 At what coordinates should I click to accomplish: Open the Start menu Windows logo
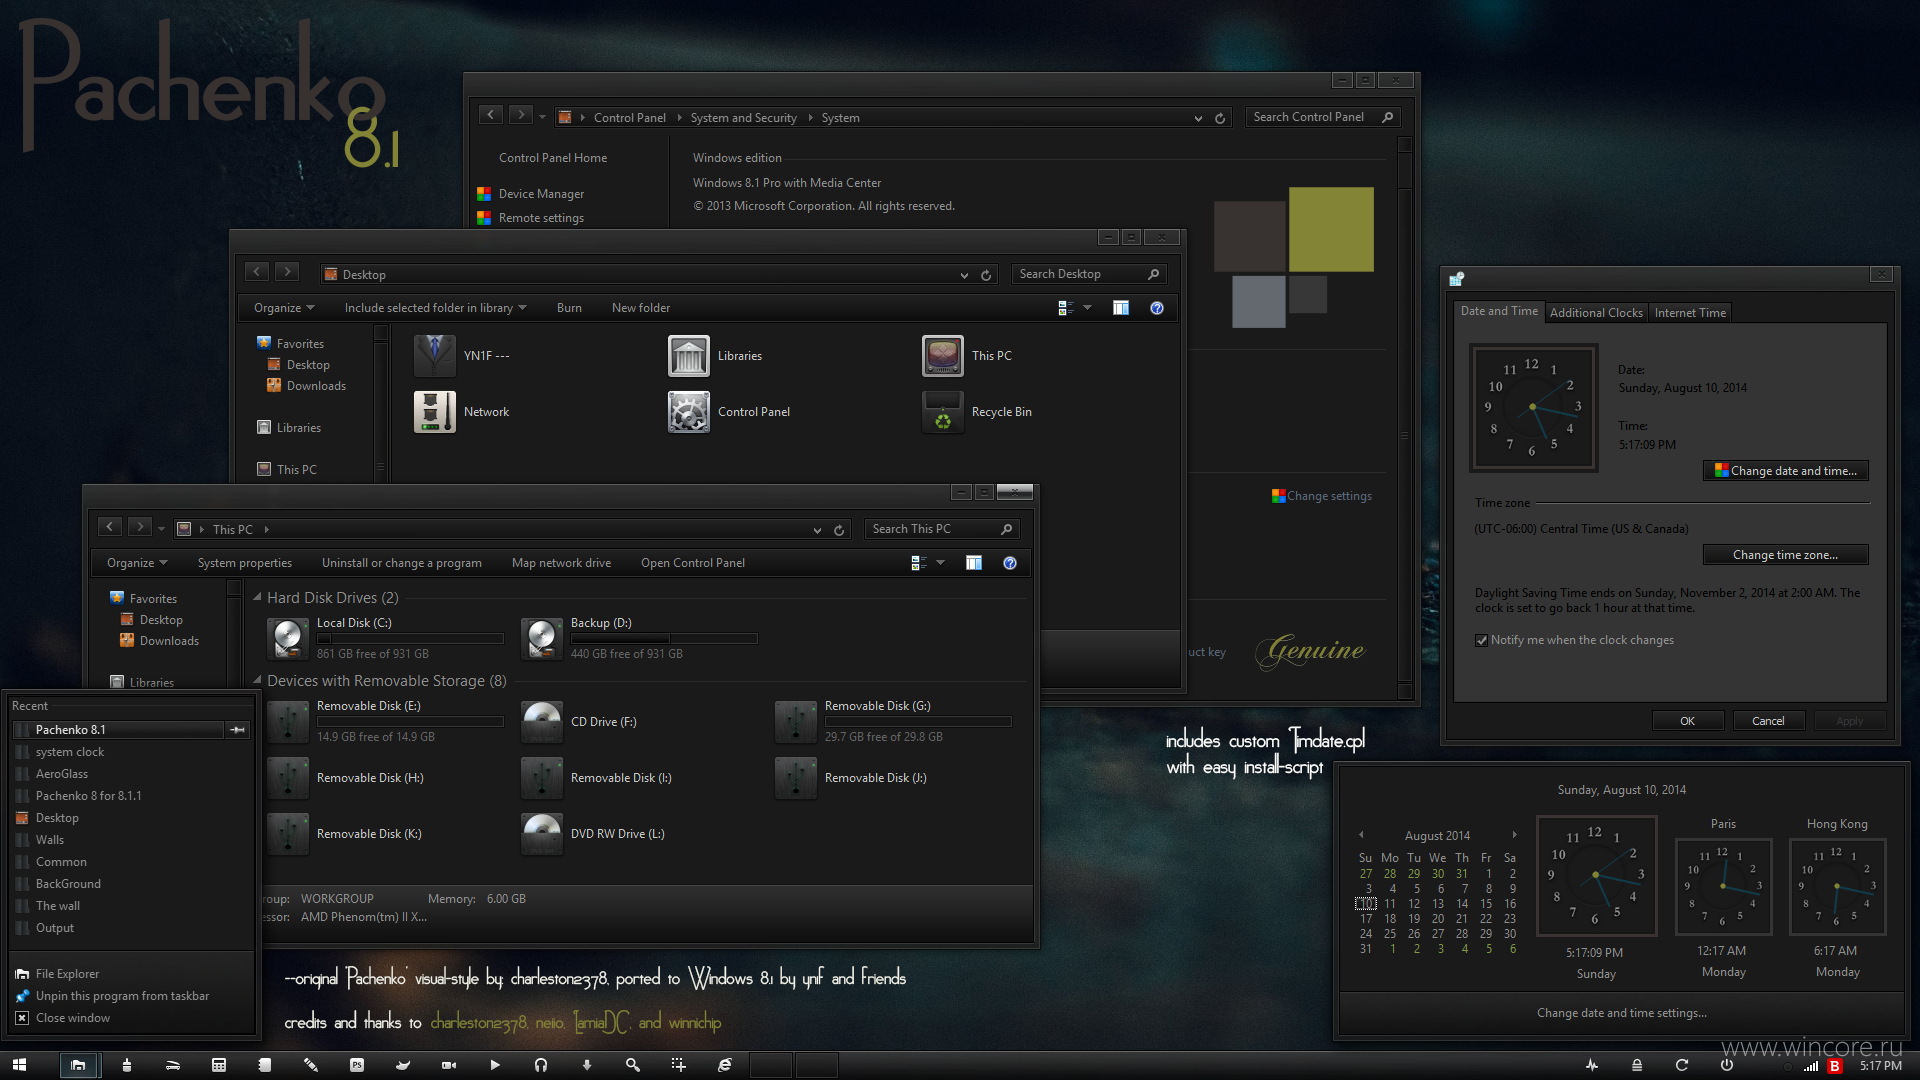[19, 1065]
